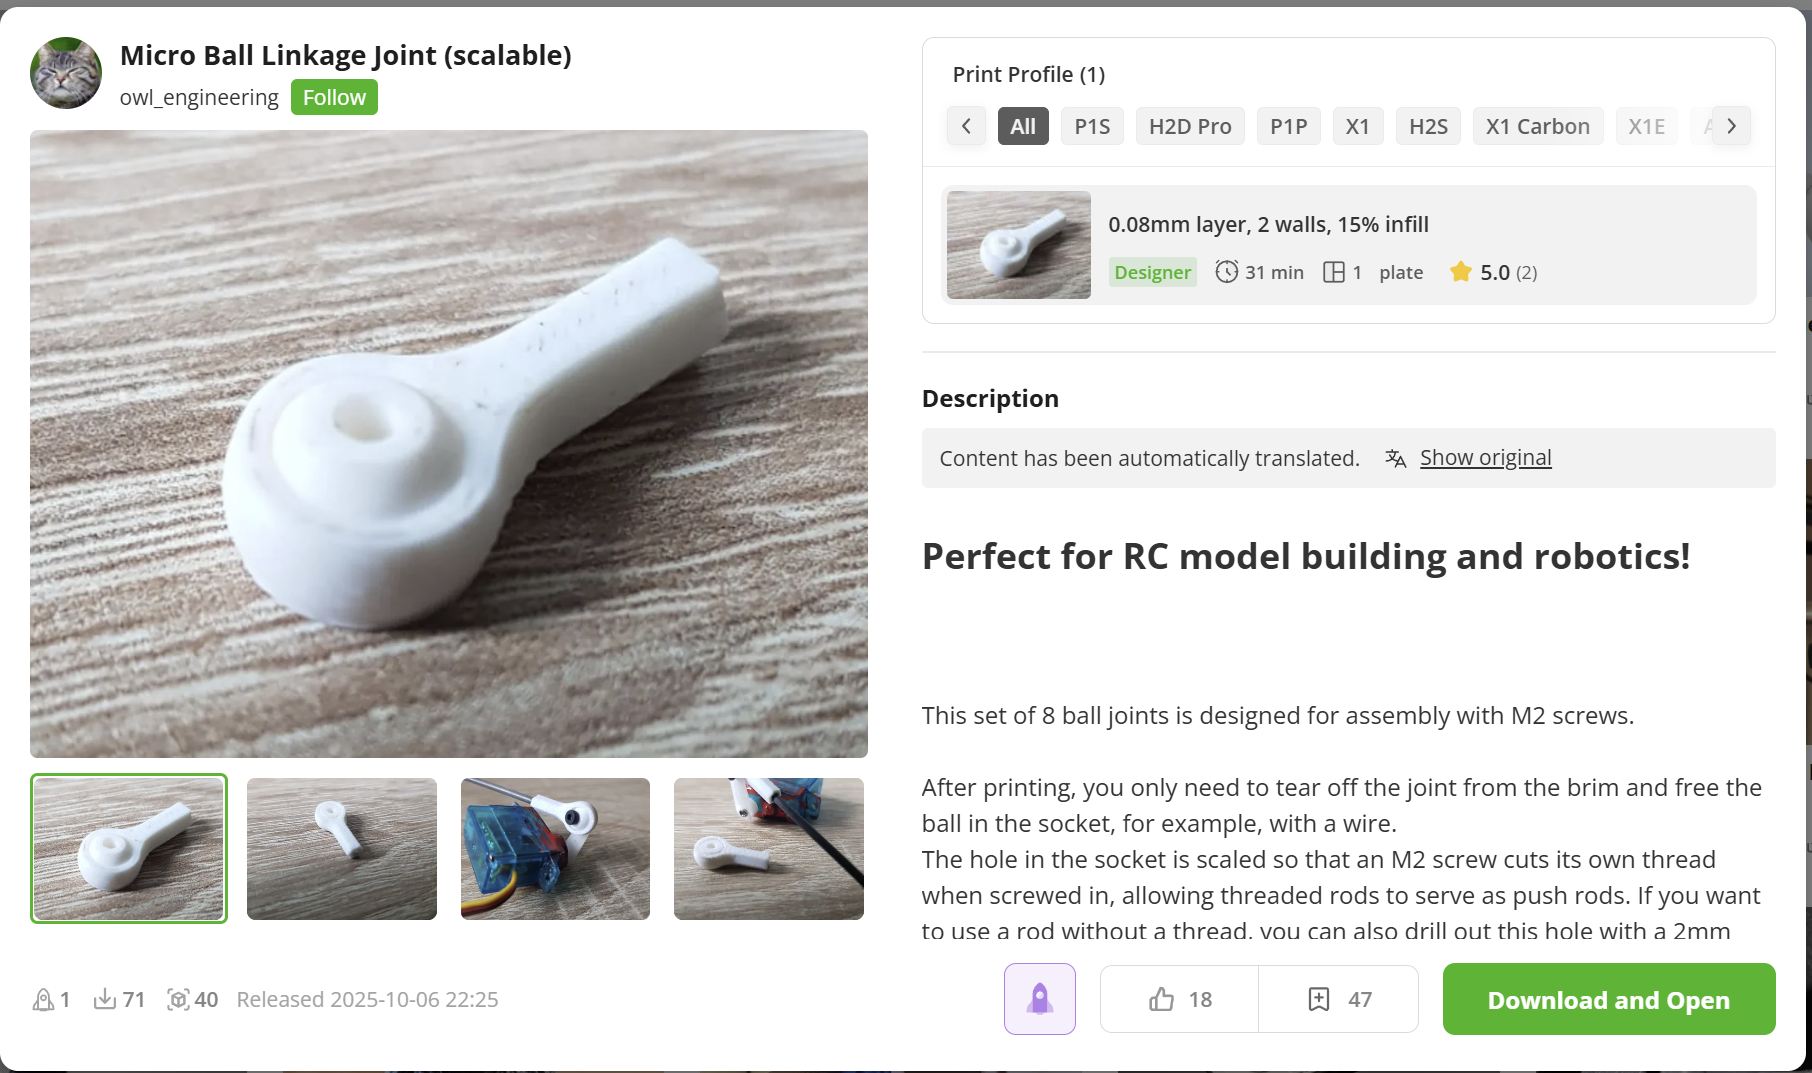Show original untranslated description
Screen dimensions: 1812x1073
[1485, 457]
